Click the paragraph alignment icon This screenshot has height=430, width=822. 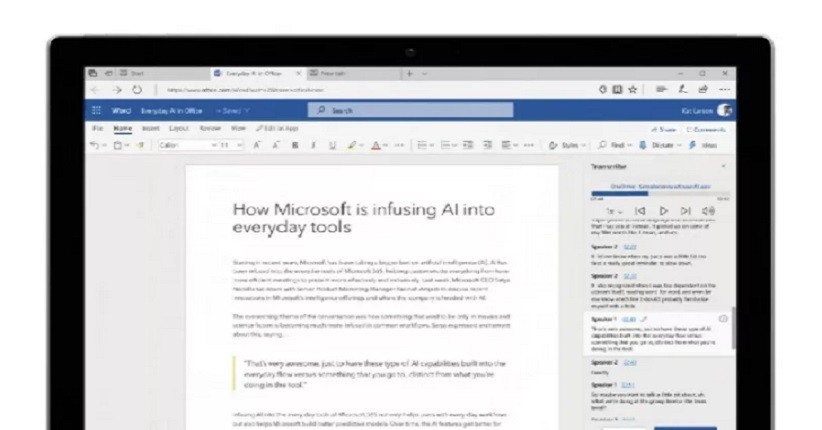[506, 145]
